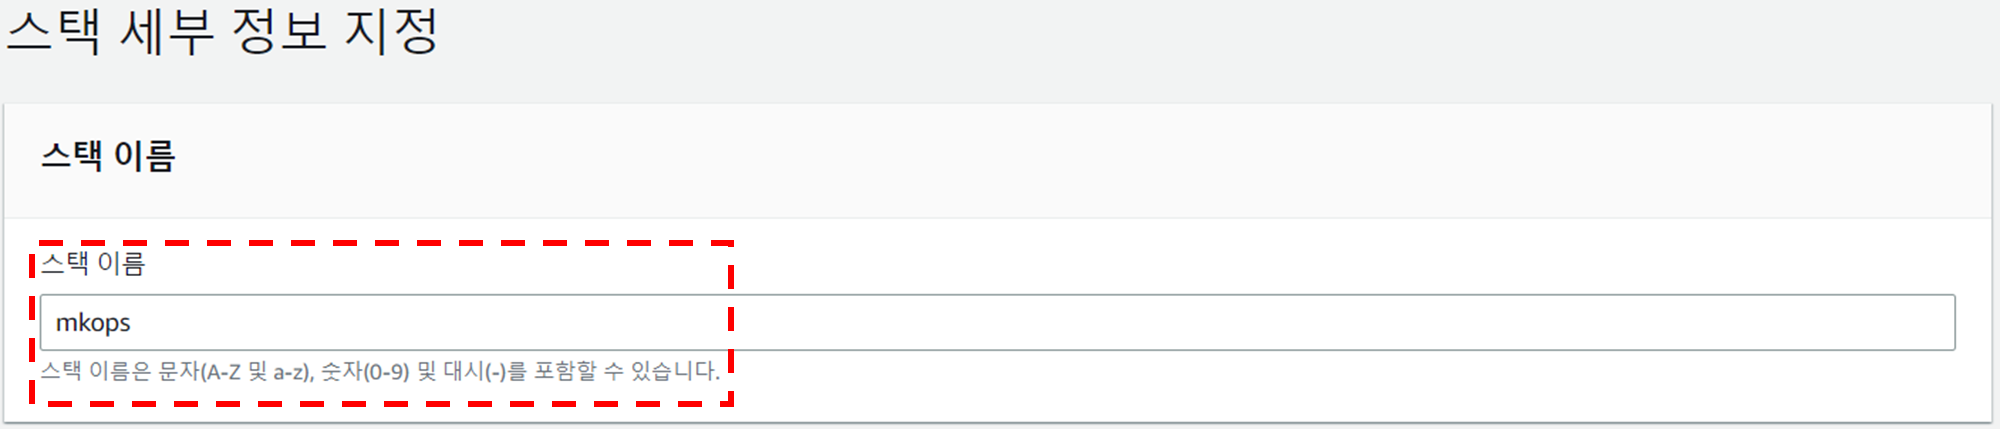Screen dimensions: 2000x429
Task: Click the word '세부' in the page title
Action: point(167,30)
